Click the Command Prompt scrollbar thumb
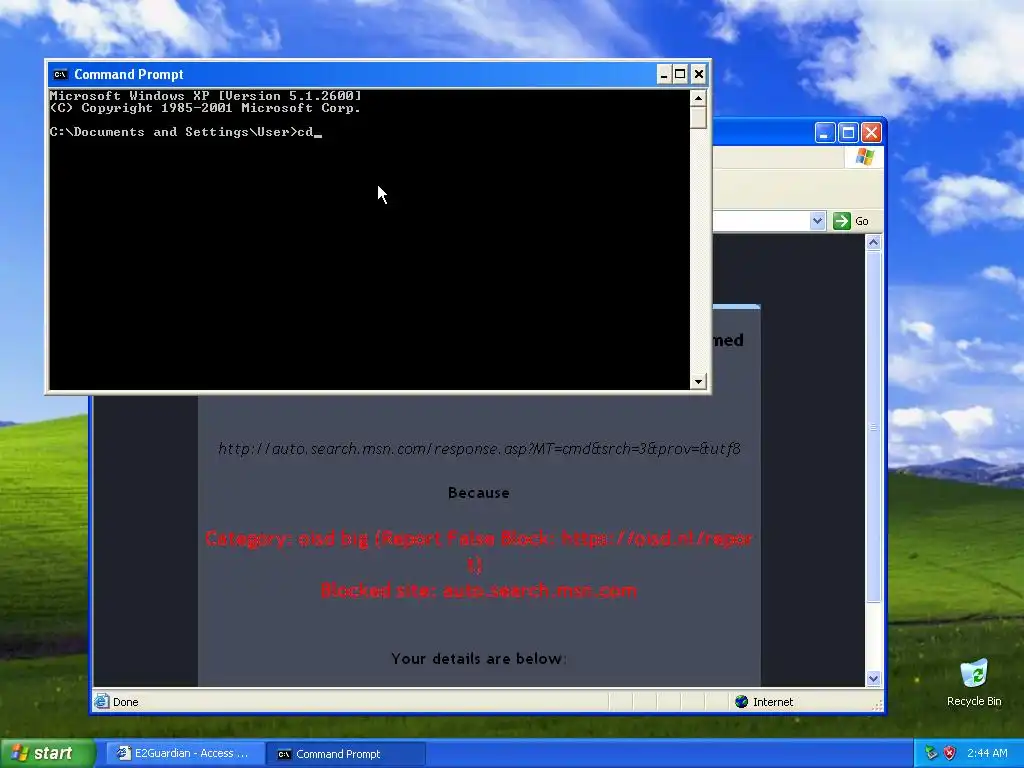Screen dimensions: 1024x768 (698, 118)
